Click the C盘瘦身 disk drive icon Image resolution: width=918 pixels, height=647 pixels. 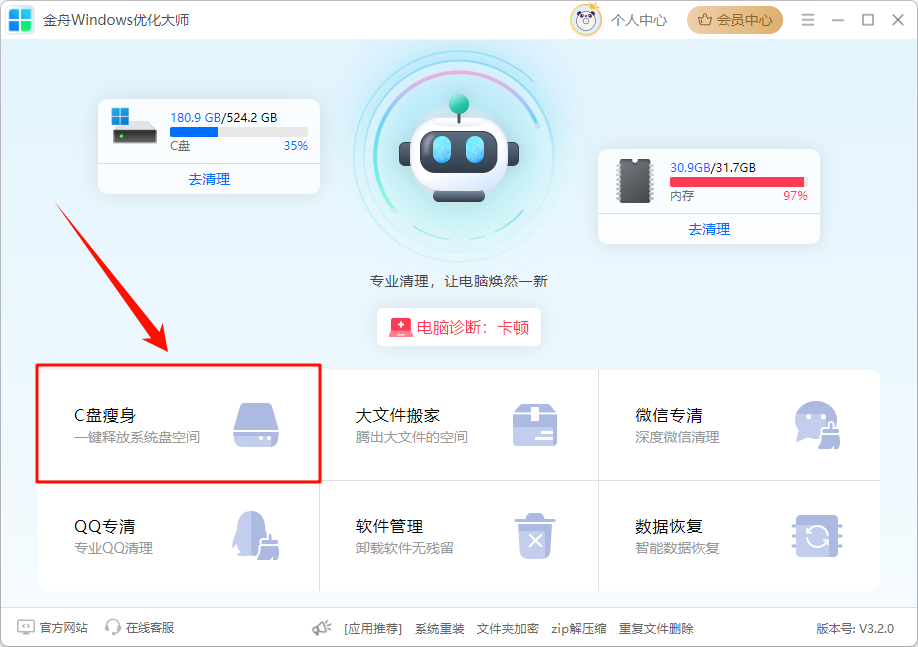tap(256, 425)
